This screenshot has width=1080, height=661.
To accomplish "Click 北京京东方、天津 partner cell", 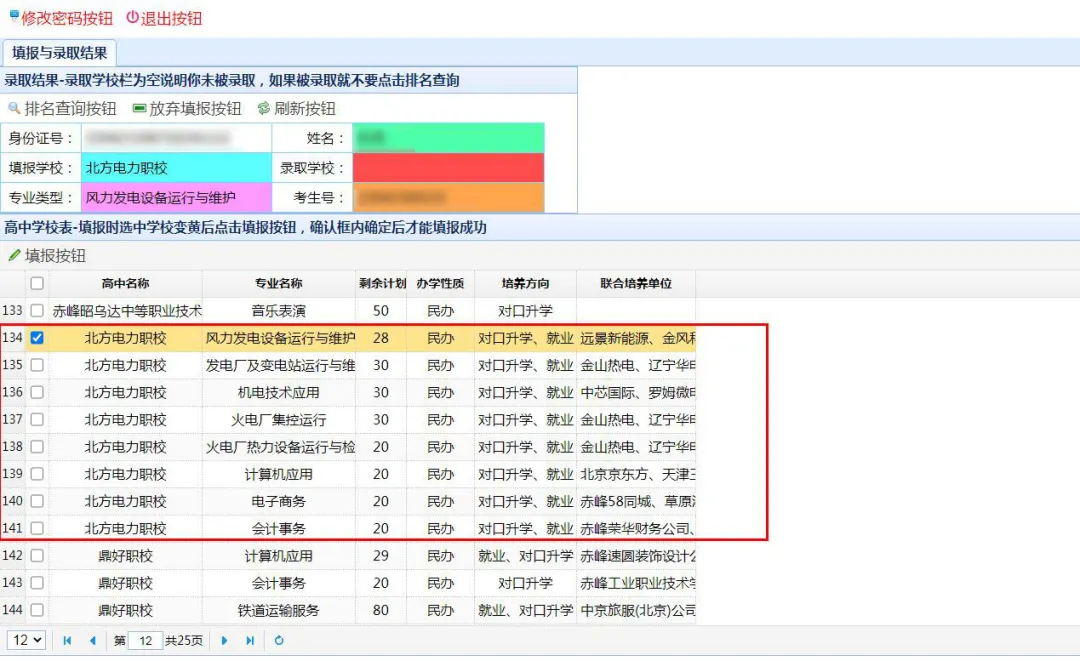I will 636,474.
